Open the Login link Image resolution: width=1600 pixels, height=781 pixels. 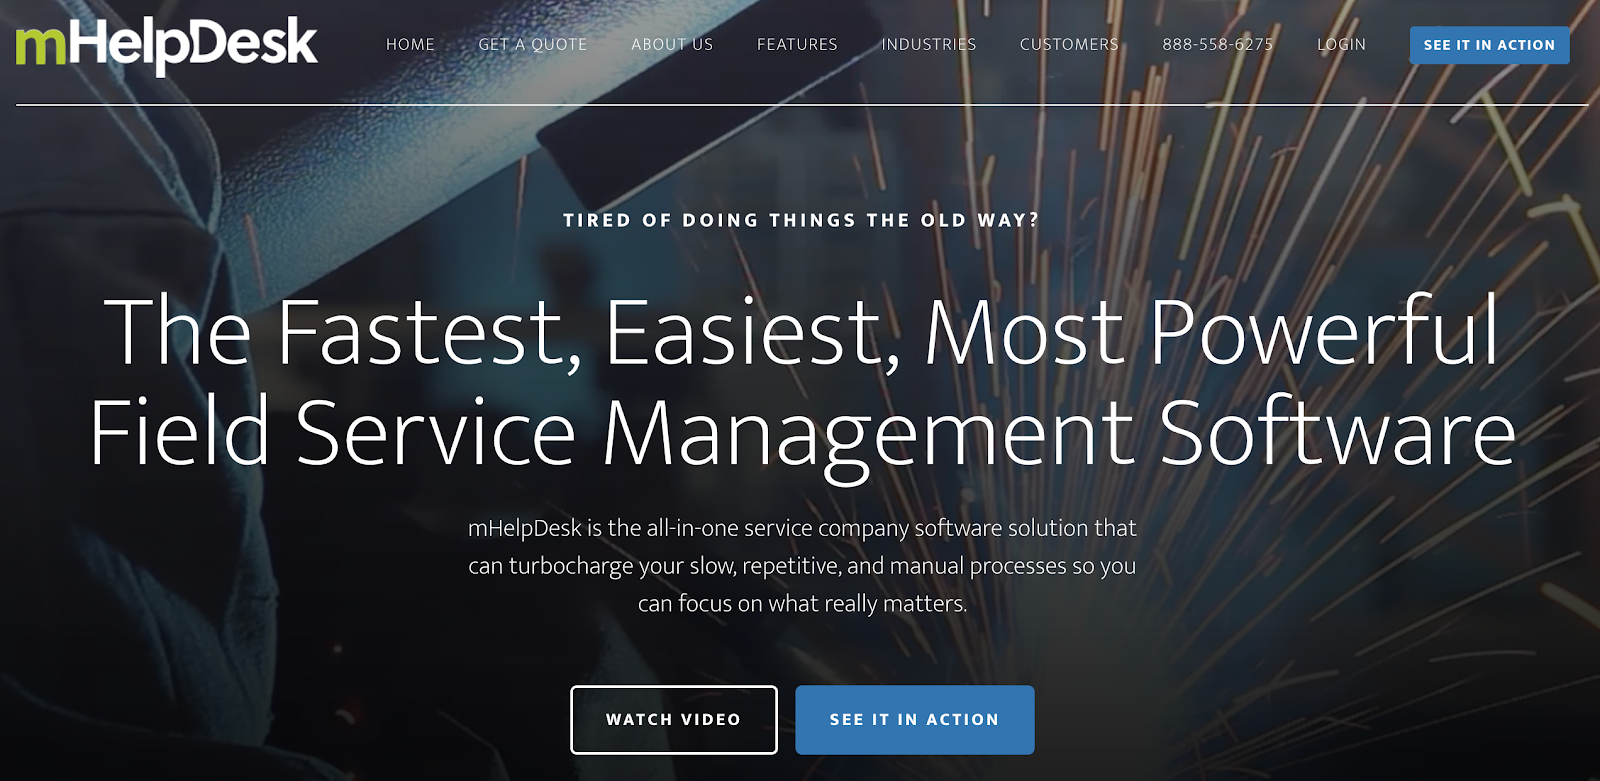1341,45
